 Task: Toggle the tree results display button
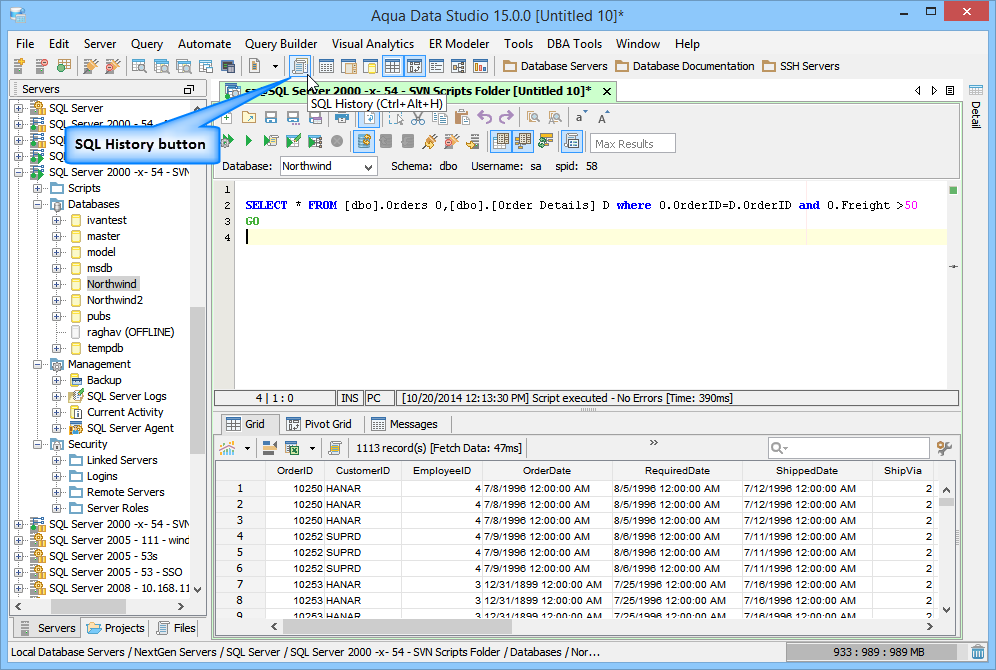point(523,141)
